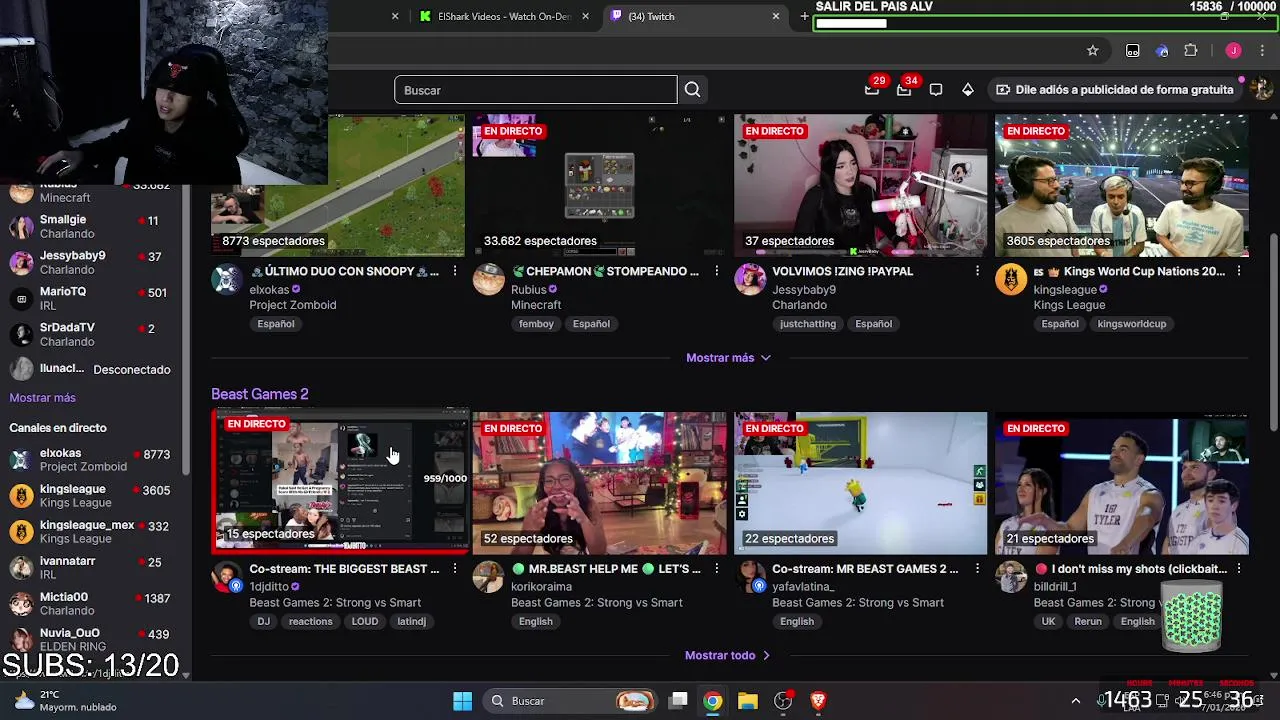Open Smallgie channel in sidebar
This screenshot has width=1280, height=720.
point(92,226)
